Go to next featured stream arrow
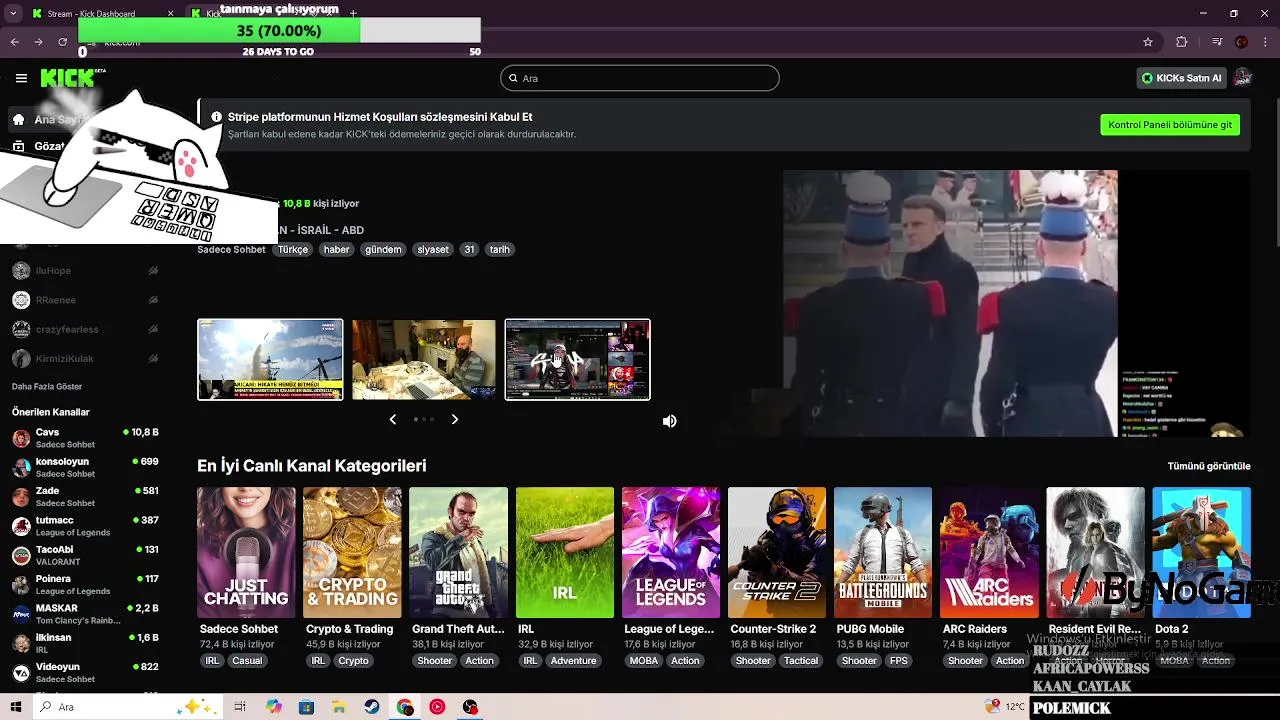The image size is (1280, 720). 455,419
